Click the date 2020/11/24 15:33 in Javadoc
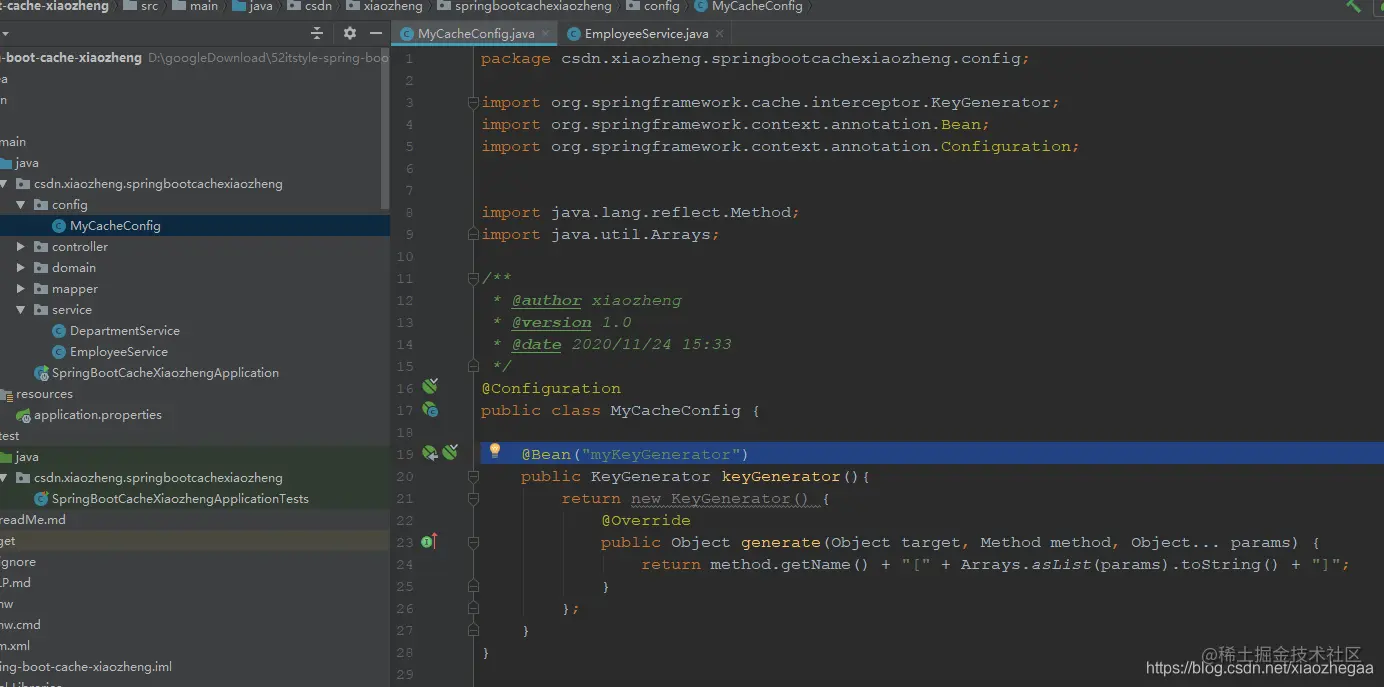This screenshot has width=1384, height=687. [651, 344]
